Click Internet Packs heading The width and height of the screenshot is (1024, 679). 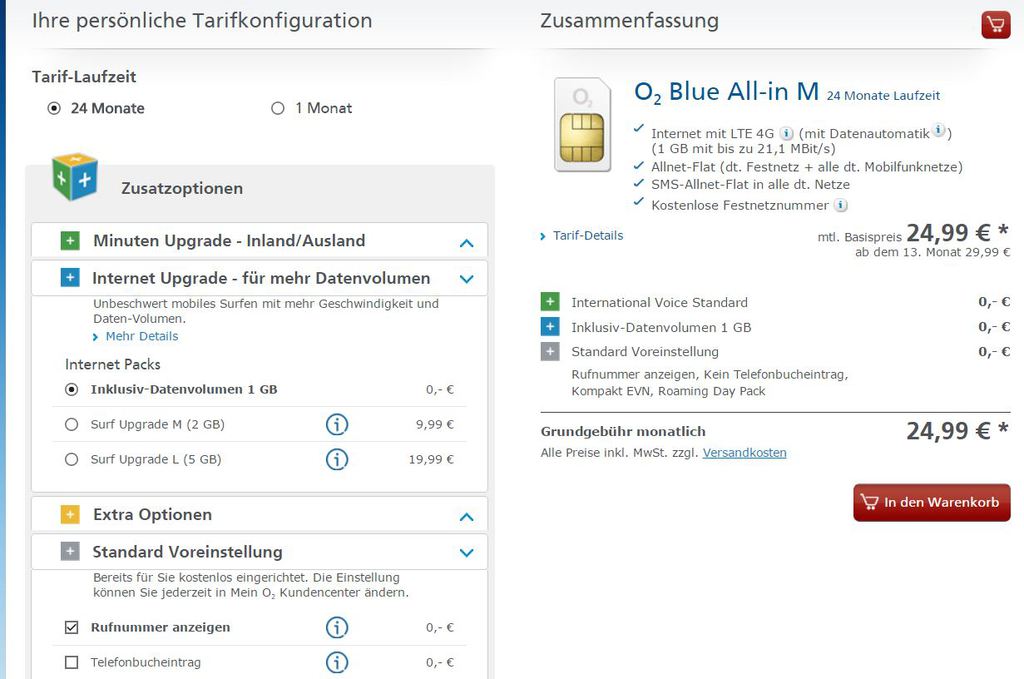[x=112, y=364]
